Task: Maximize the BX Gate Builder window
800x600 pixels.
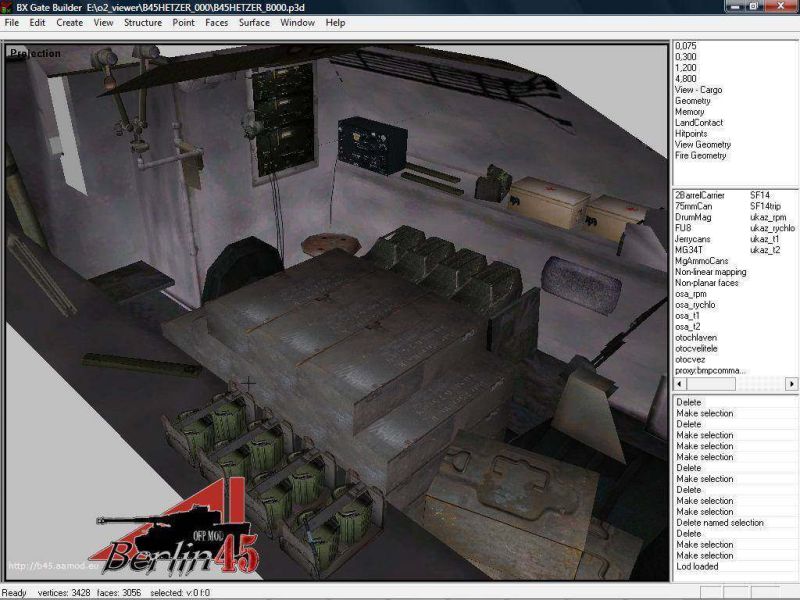Action: tap(754, 6)
